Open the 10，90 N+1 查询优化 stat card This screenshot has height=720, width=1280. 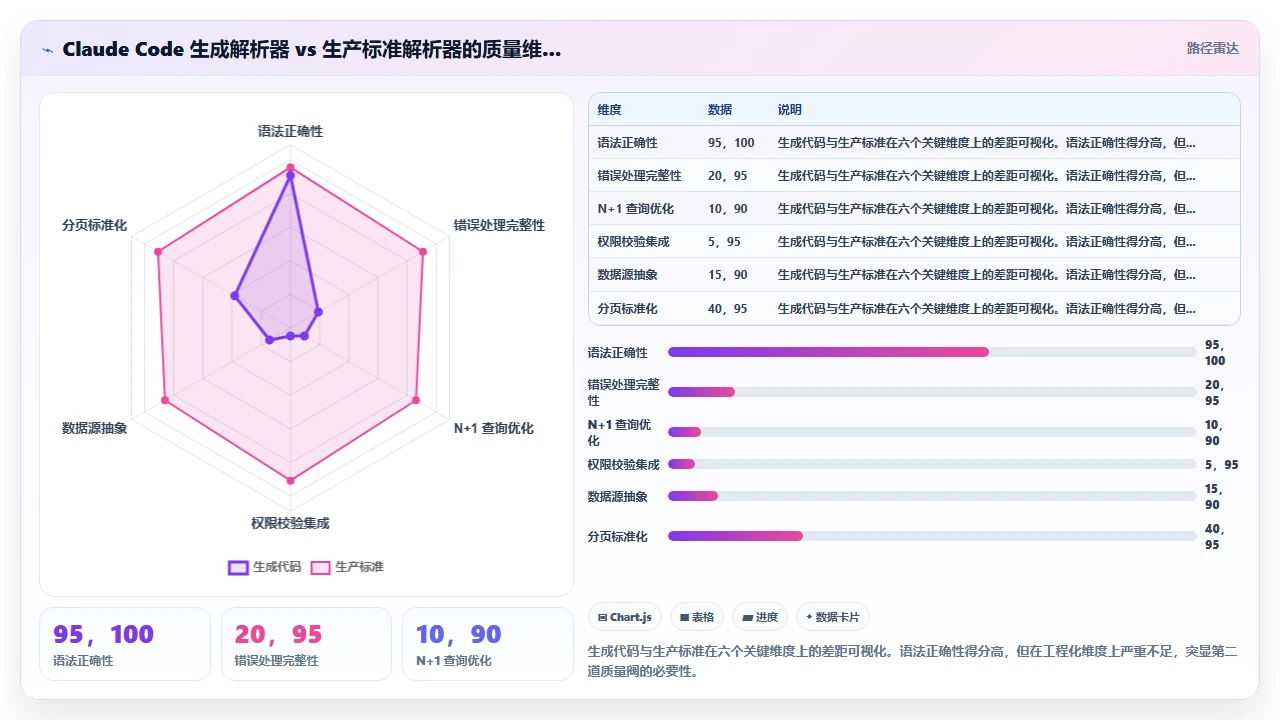coord(488,644)
